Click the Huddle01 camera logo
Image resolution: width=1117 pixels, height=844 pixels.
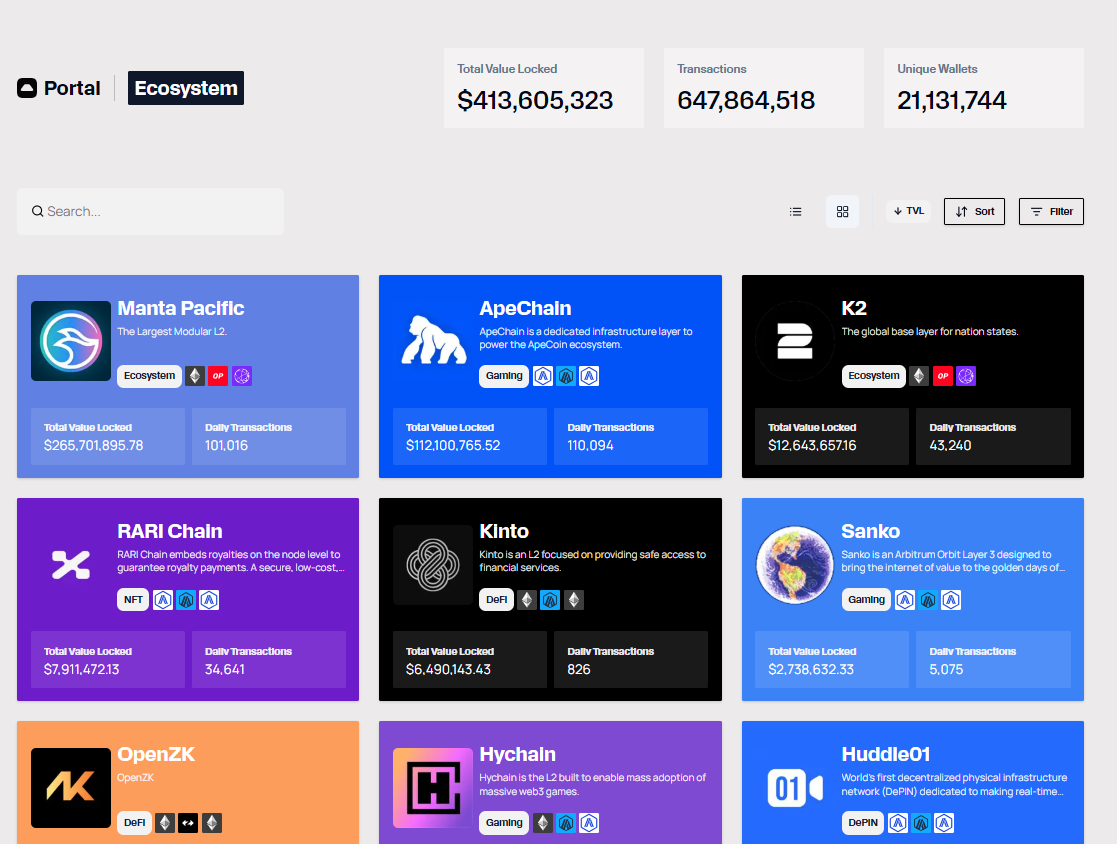tap(795, 788)
